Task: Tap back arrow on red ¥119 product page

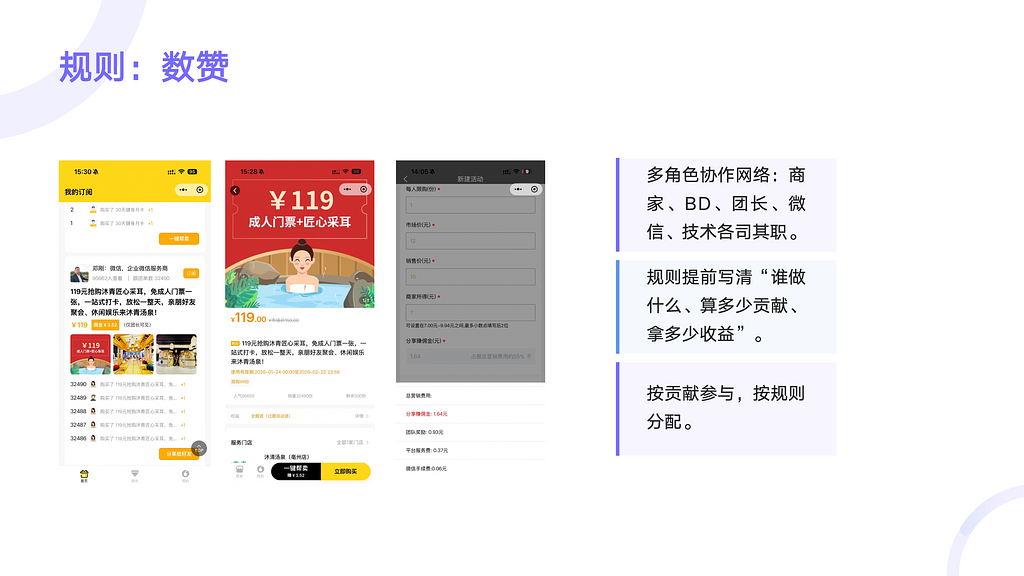Action: tap(235, 190)
